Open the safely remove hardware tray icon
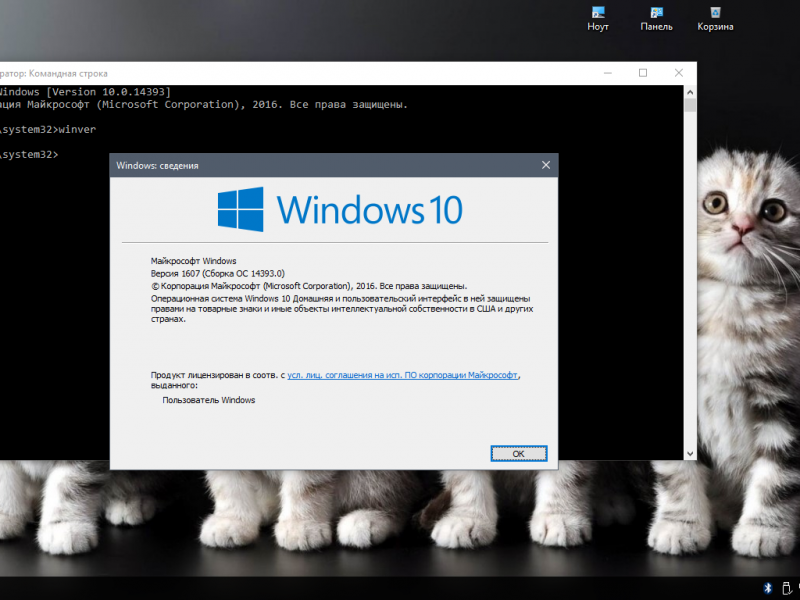800x600 pixels. click(x=787, y=588)
